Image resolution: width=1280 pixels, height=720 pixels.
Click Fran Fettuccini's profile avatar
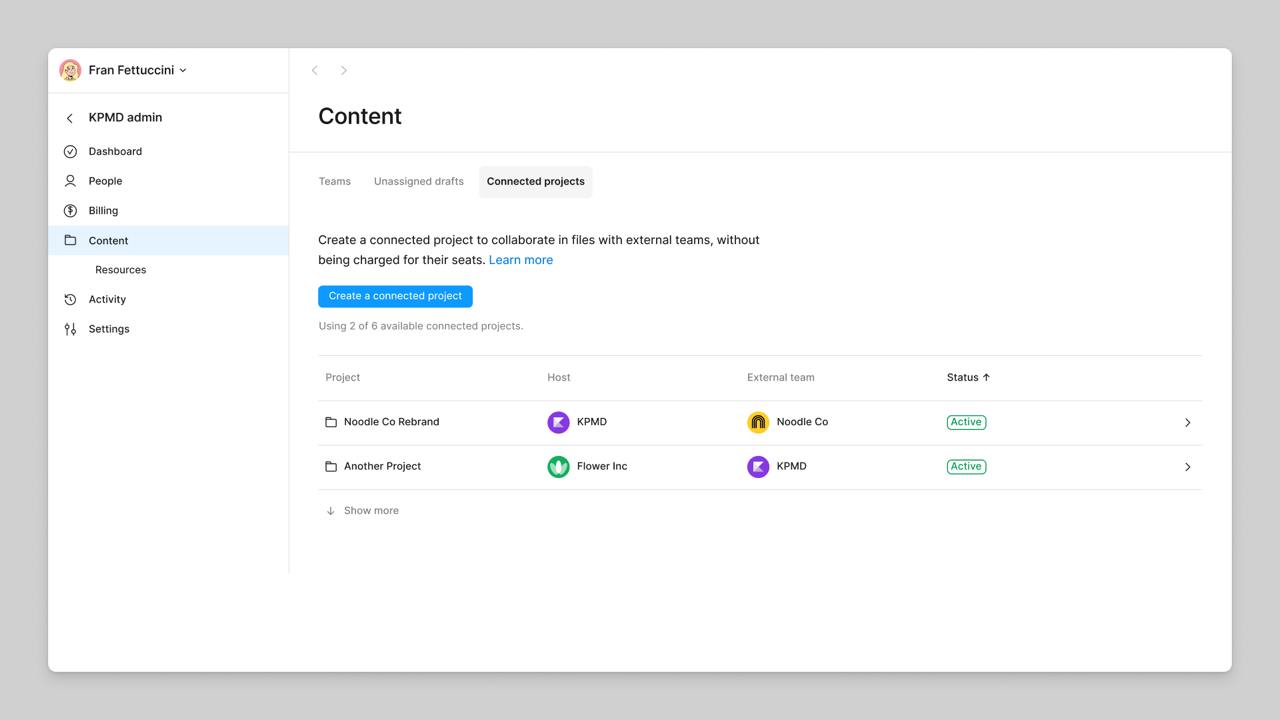69,70
